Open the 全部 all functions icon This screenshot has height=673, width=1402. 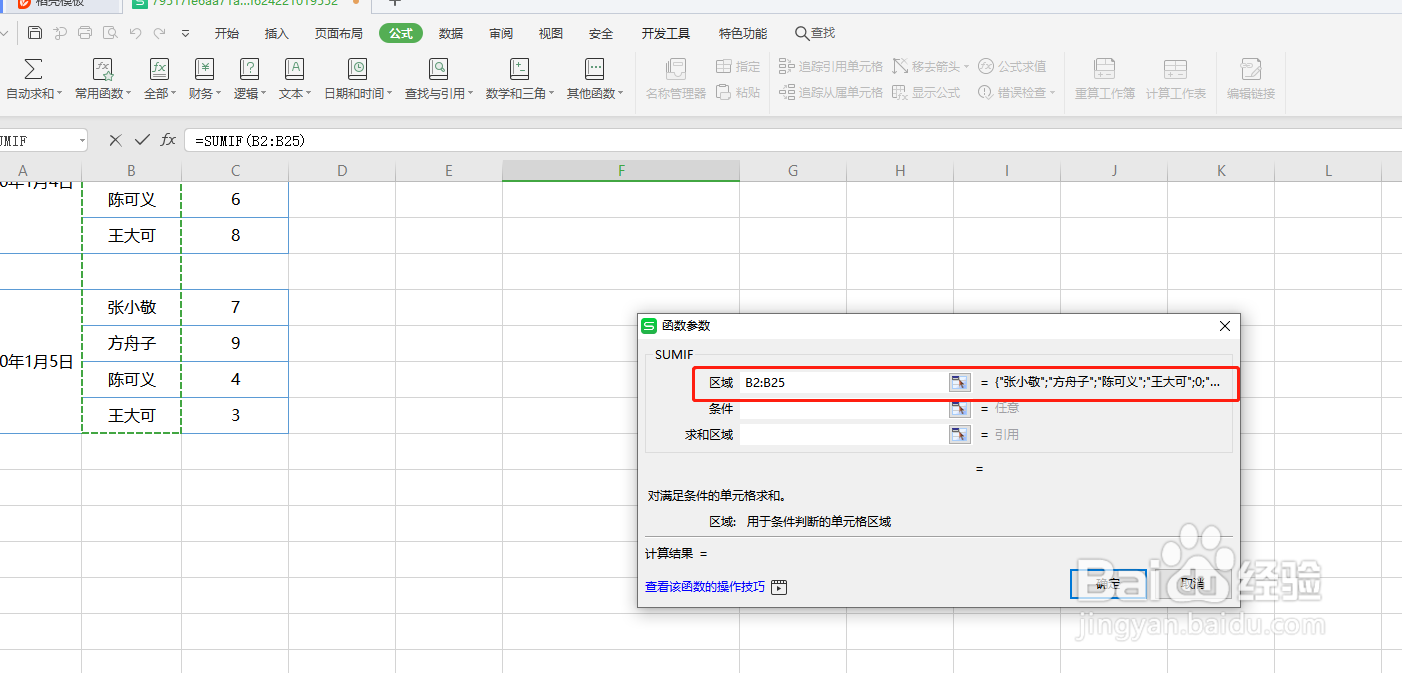click(160, 69)
